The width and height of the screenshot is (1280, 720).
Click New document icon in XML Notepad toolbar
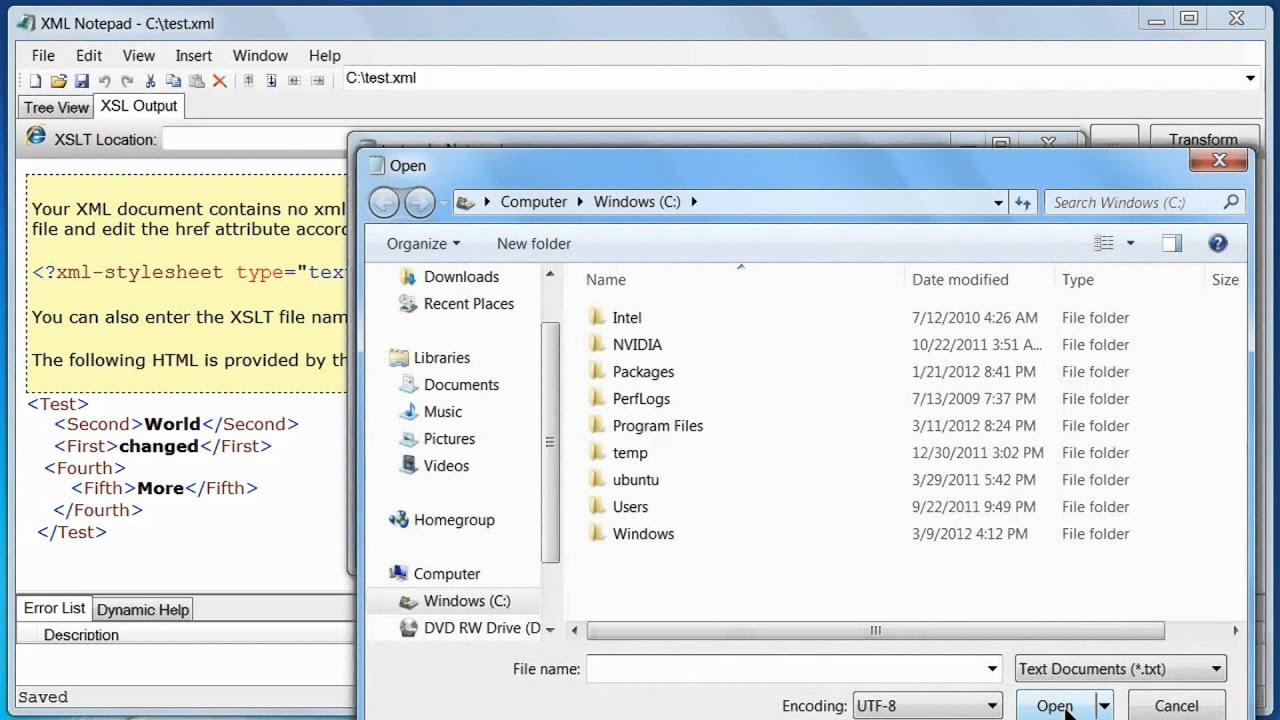(35, 81)
